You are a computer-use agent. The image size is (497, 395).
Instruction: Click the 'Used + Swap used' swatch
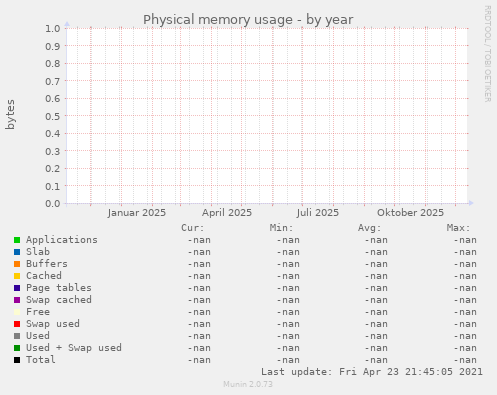click(17, 348)
